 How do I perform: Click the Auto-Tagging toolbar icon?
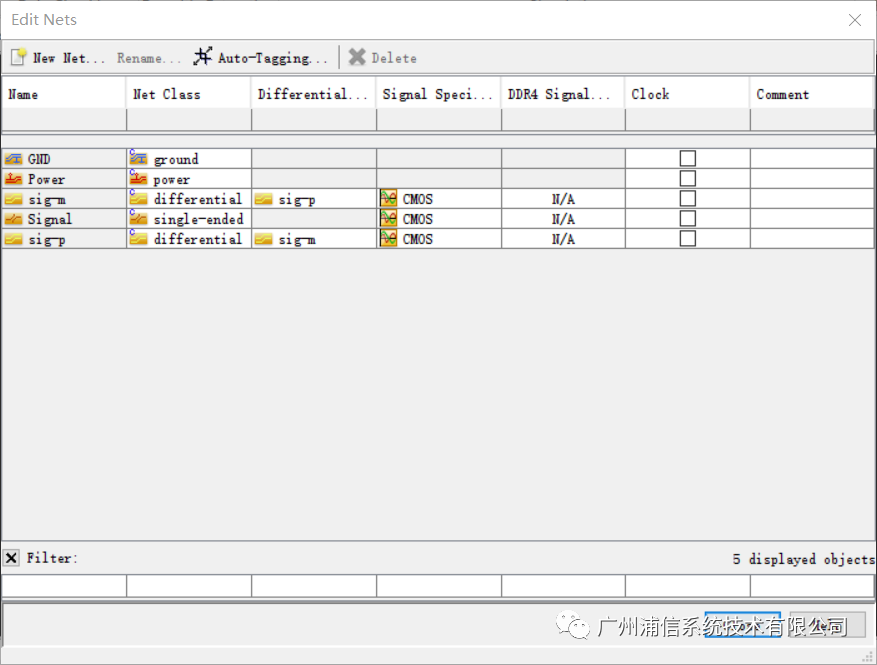click(203, 57)
